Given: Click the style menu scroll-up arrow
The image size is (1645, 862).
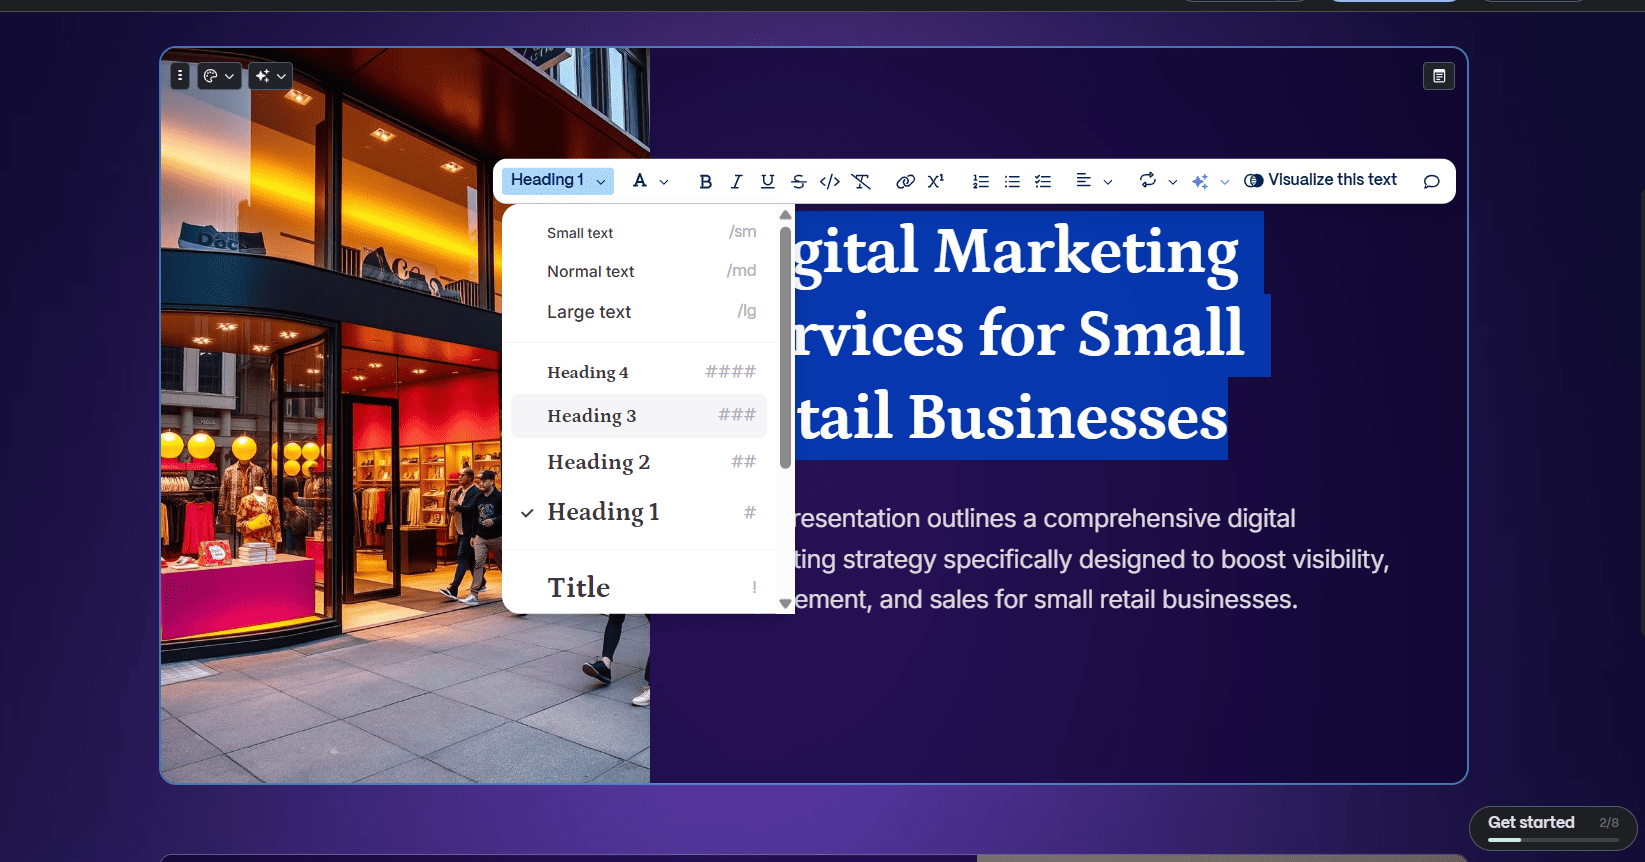Looking at the screenshot, I should (785, 215).
